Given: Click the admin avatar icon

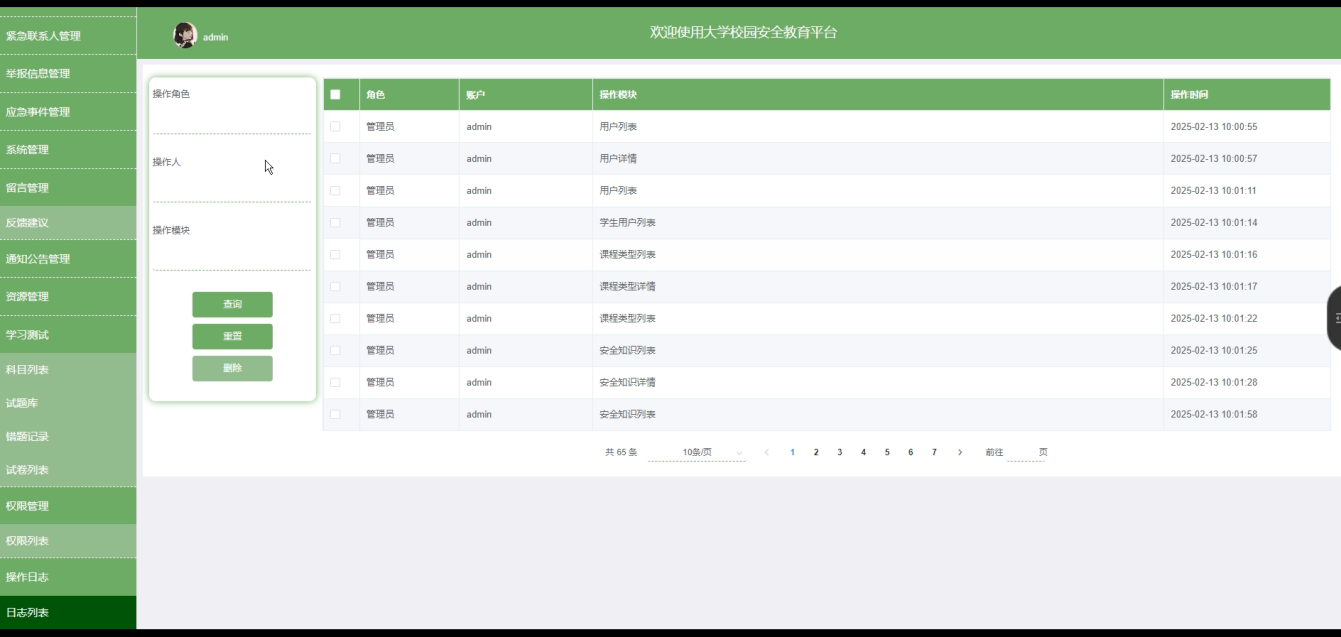Looking at the screenshot, I should pos(185,35).
